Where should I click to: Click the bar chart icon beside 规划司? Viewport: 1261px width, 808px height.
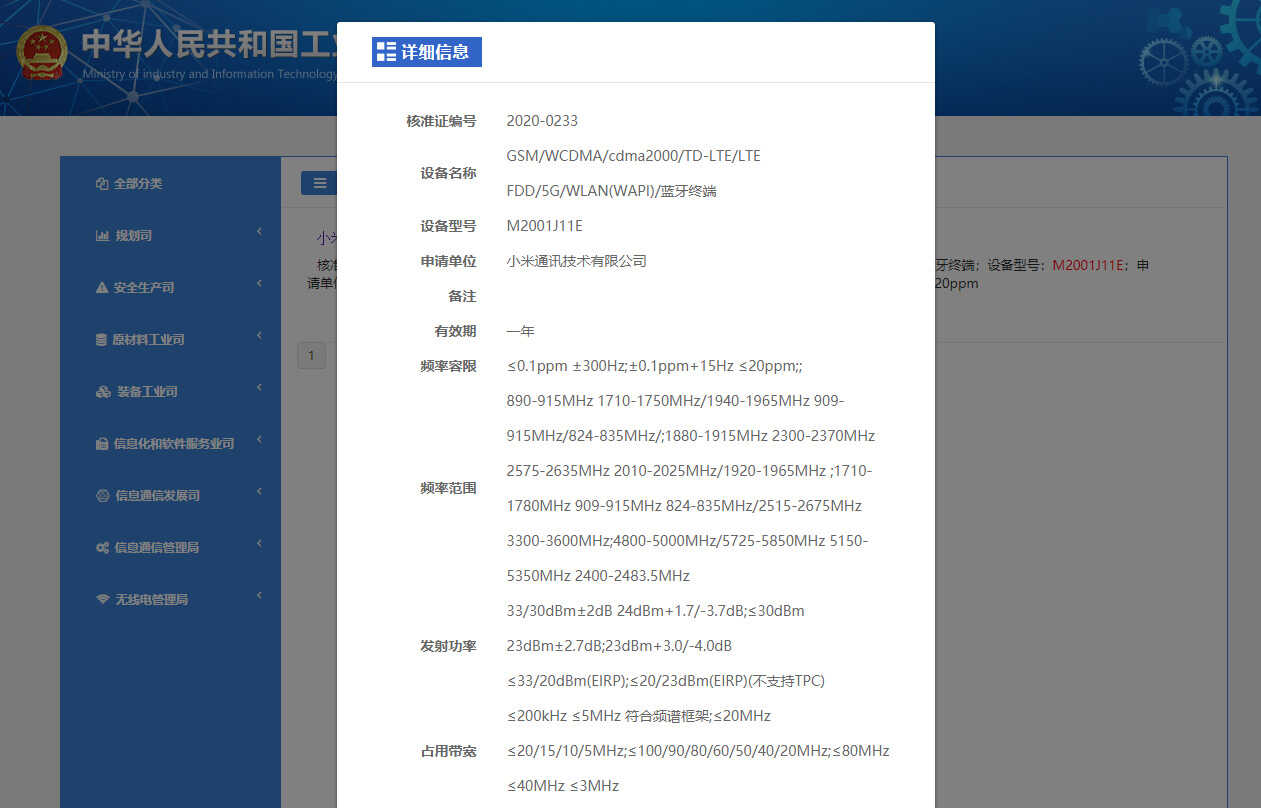(102, 236)
